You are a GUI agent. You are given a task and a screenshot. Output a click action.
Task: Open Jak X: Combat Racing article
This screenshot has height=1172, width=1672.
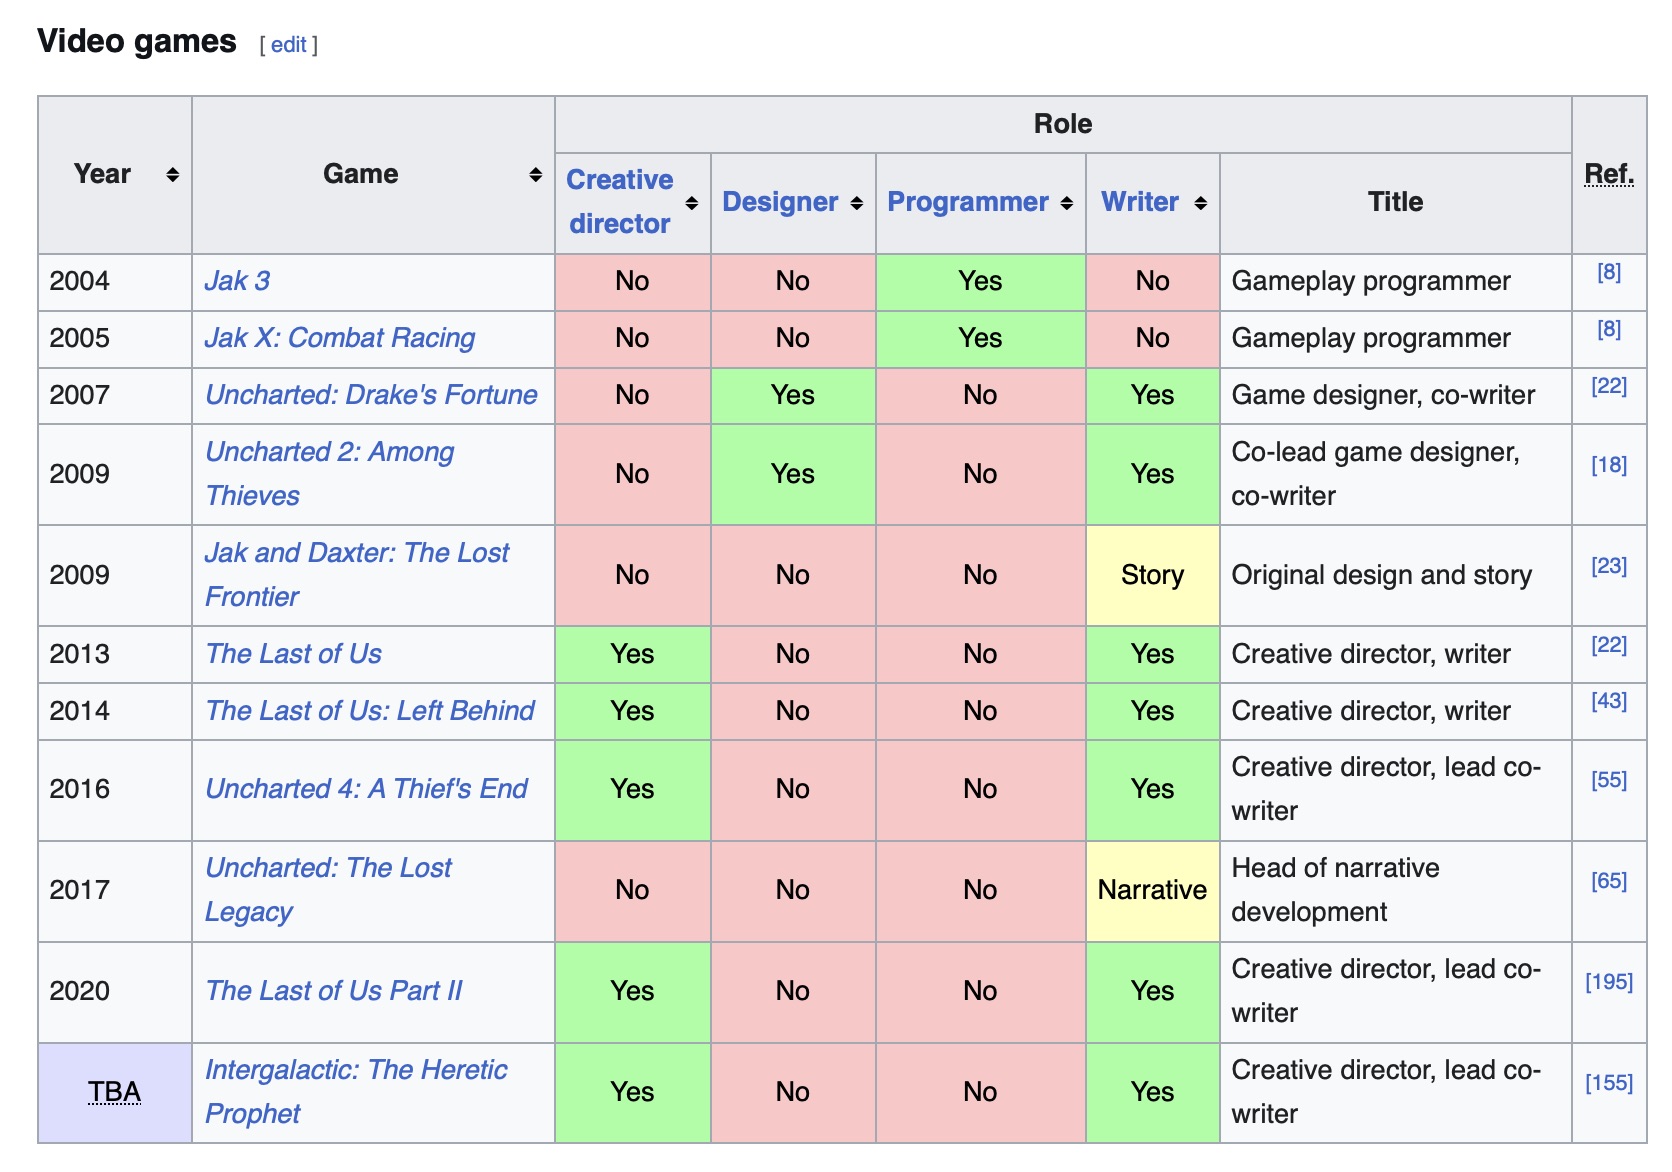pos(340,338)
